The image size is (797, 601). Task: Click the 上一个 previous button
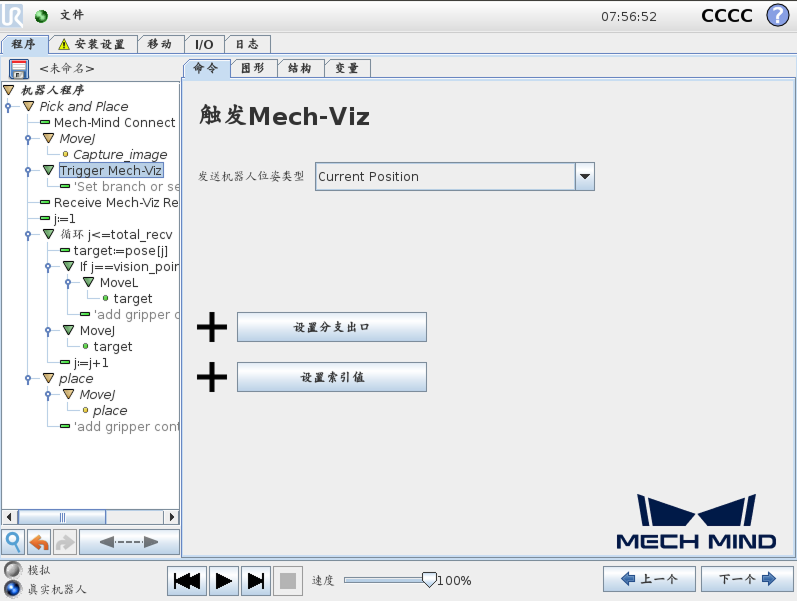click(x=649, y=579)
